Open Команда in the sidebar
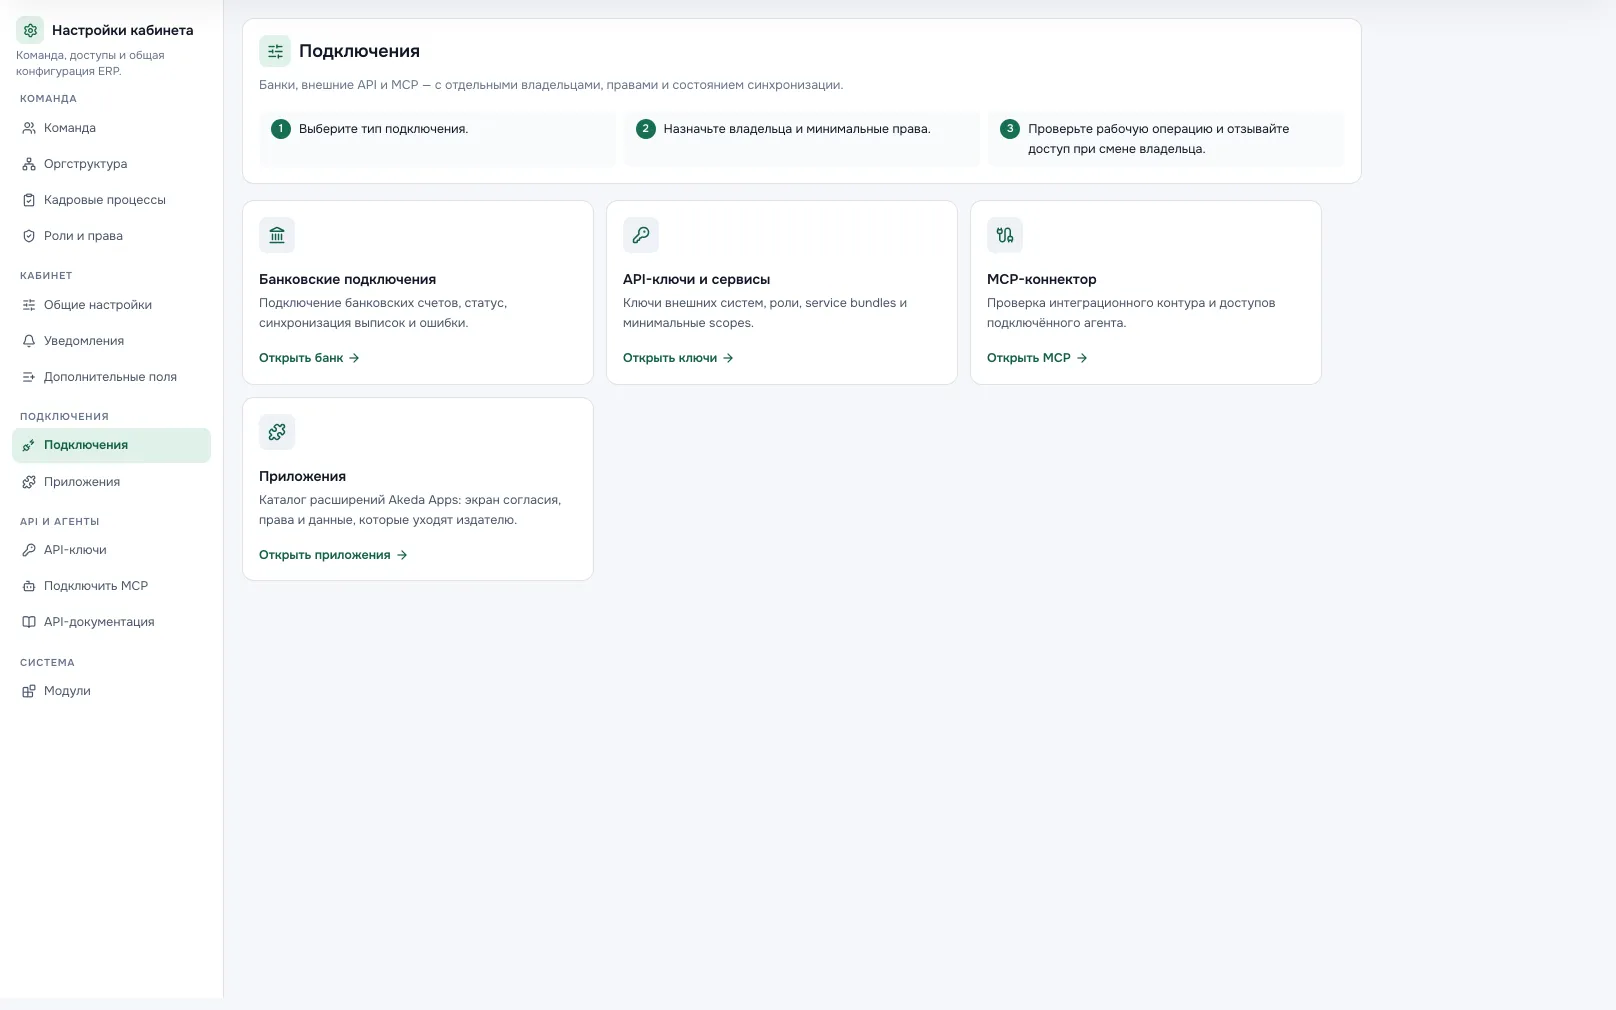The width and height of the screenshot is (1616, 1010). pyautogui.click(x=111, y=128)
